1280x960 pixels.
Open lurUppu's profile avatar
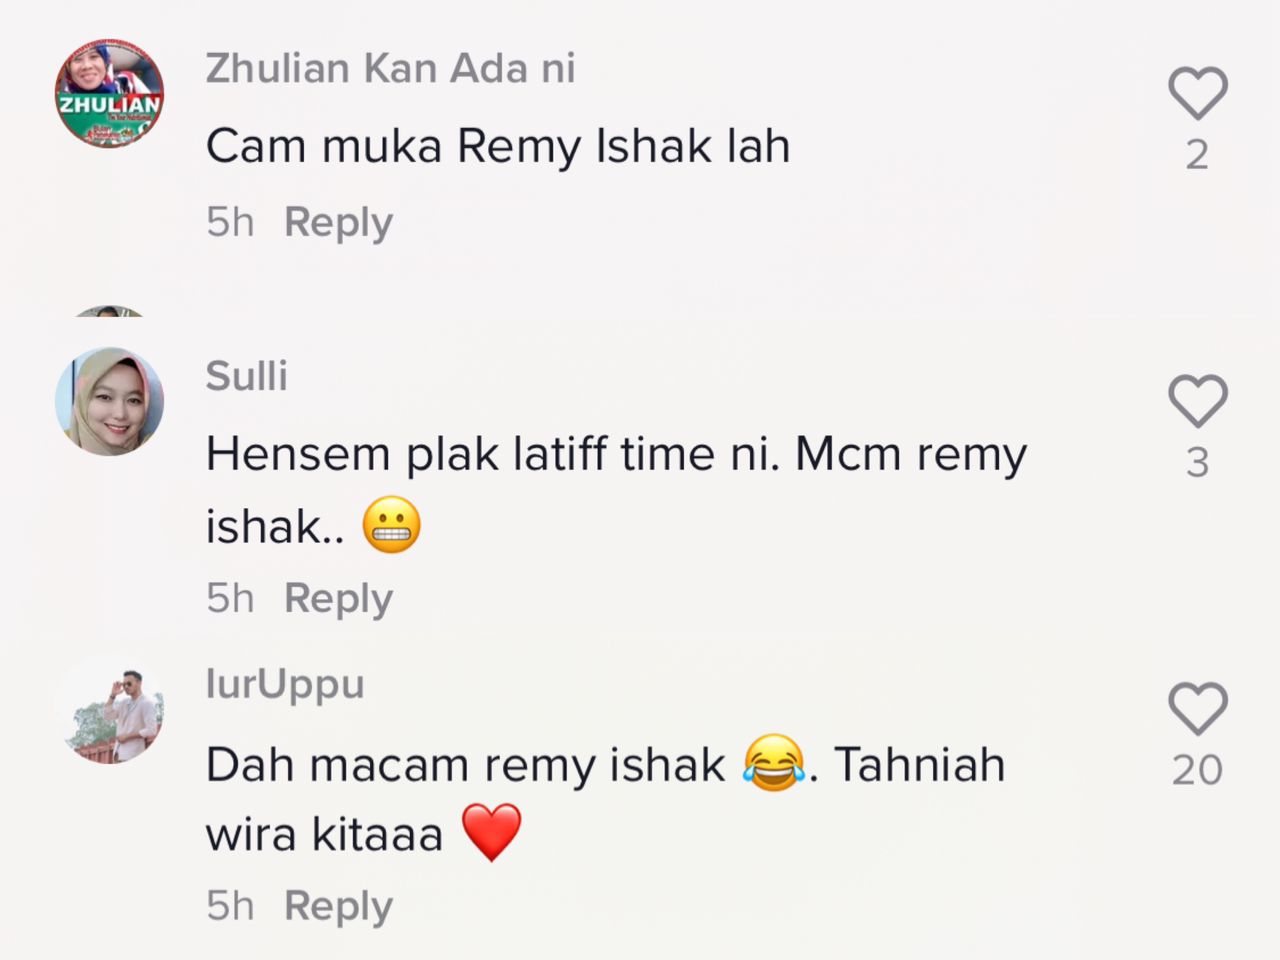point(109,709)
